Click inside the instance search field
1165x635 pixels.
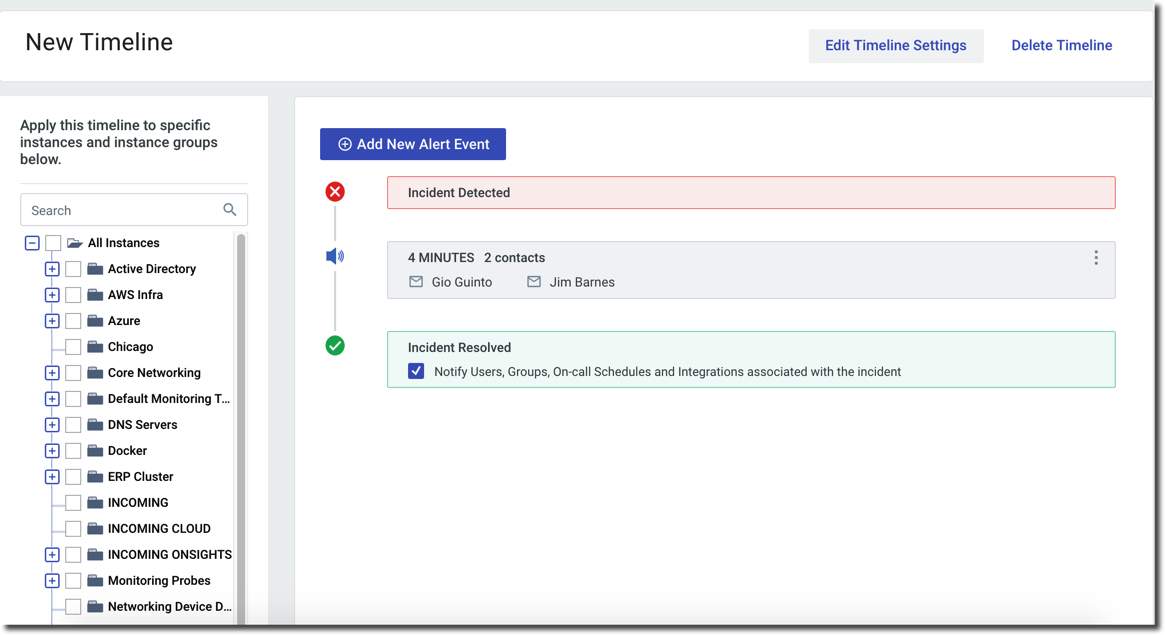pos(120,209)
